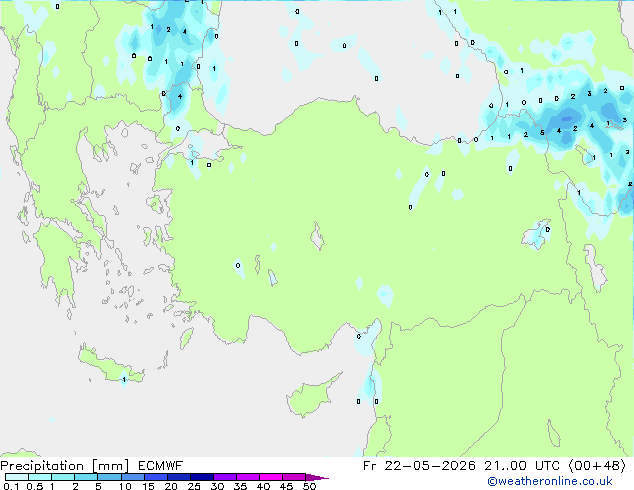The height and width of the screenshot is (490, 634).
Task: Click the 25–30 mm navy legend swatch
Action: pyautogui.click(x=202, y=477)
